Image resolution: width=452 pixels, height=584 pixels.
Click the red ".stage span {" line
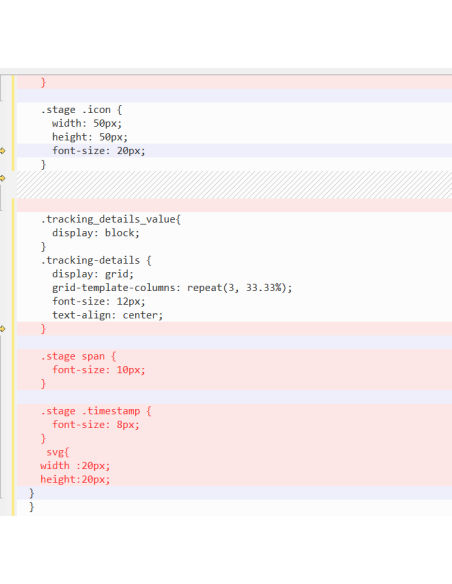[x=78, y=356]
